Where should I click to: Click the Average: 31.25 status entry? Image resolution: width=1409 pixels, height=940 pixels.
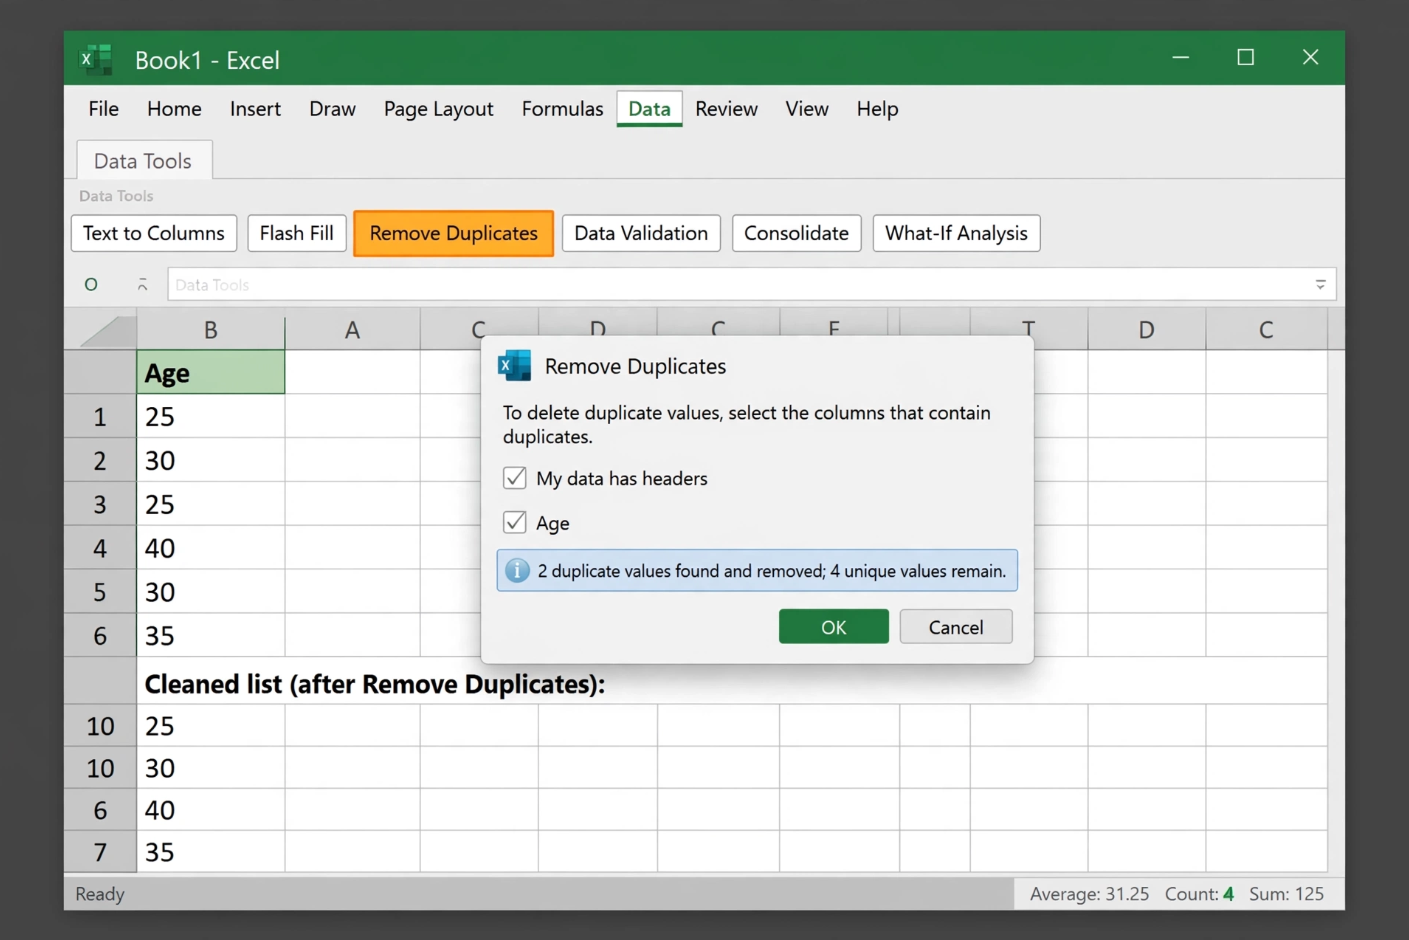pyautogui.click(x=1089, y=894)
